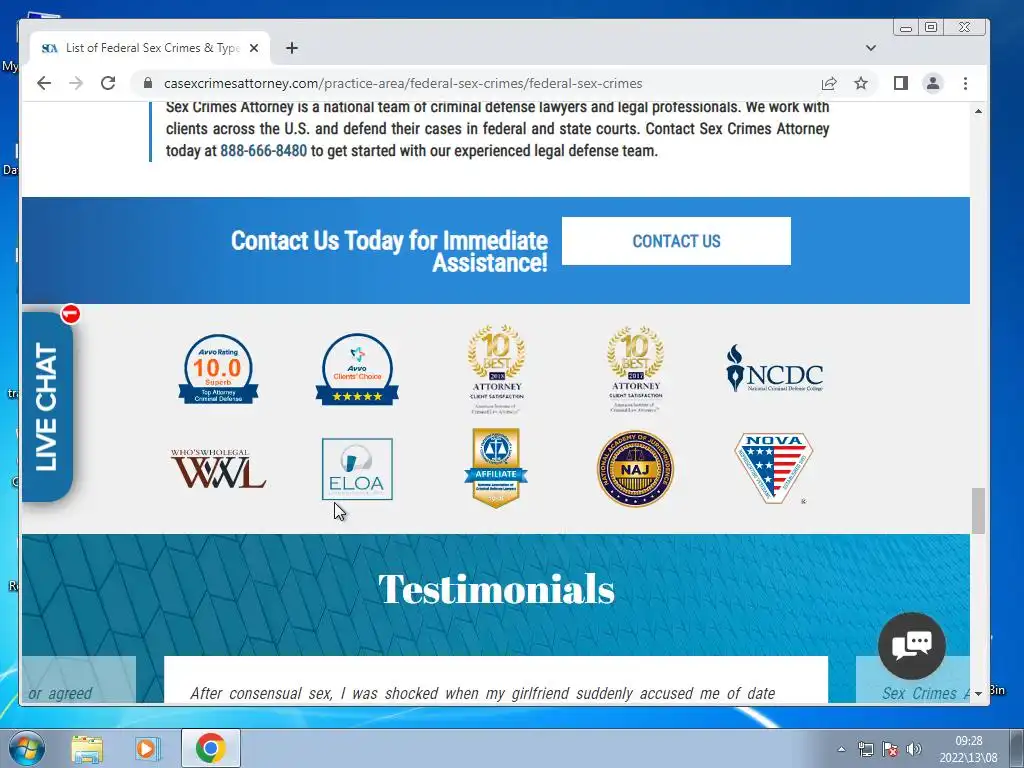The image size is (1024, 768).
Task: Show next testimonial card 'Sex Crimes'
Action: pos(912,680)
